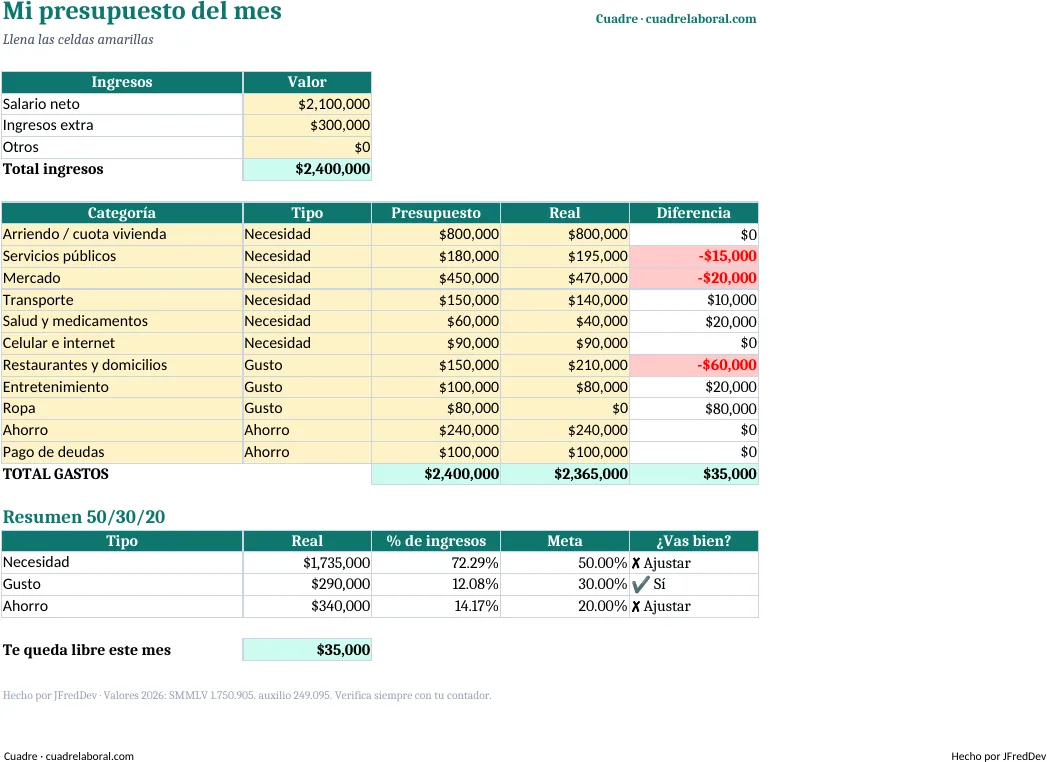The height and width of the screenshot is (762, 1047).
Task: Edit the Entretenimiento budget $100,000
Action: coord(436,387)
